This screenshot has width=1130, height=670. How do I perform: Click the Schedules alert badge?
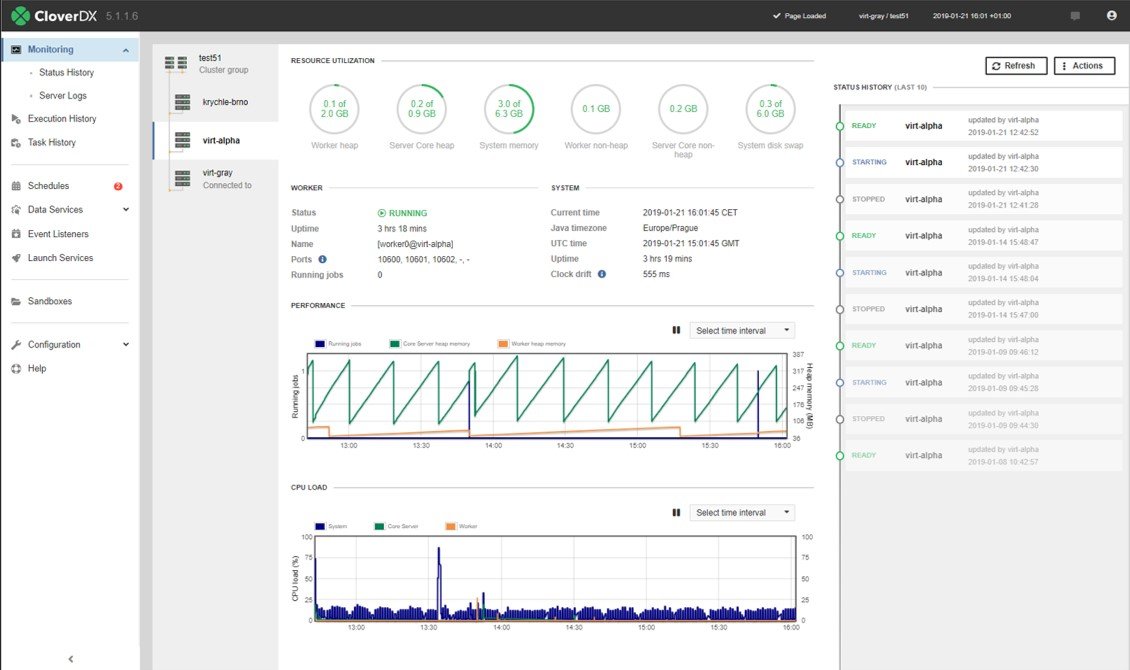(118, 186)
